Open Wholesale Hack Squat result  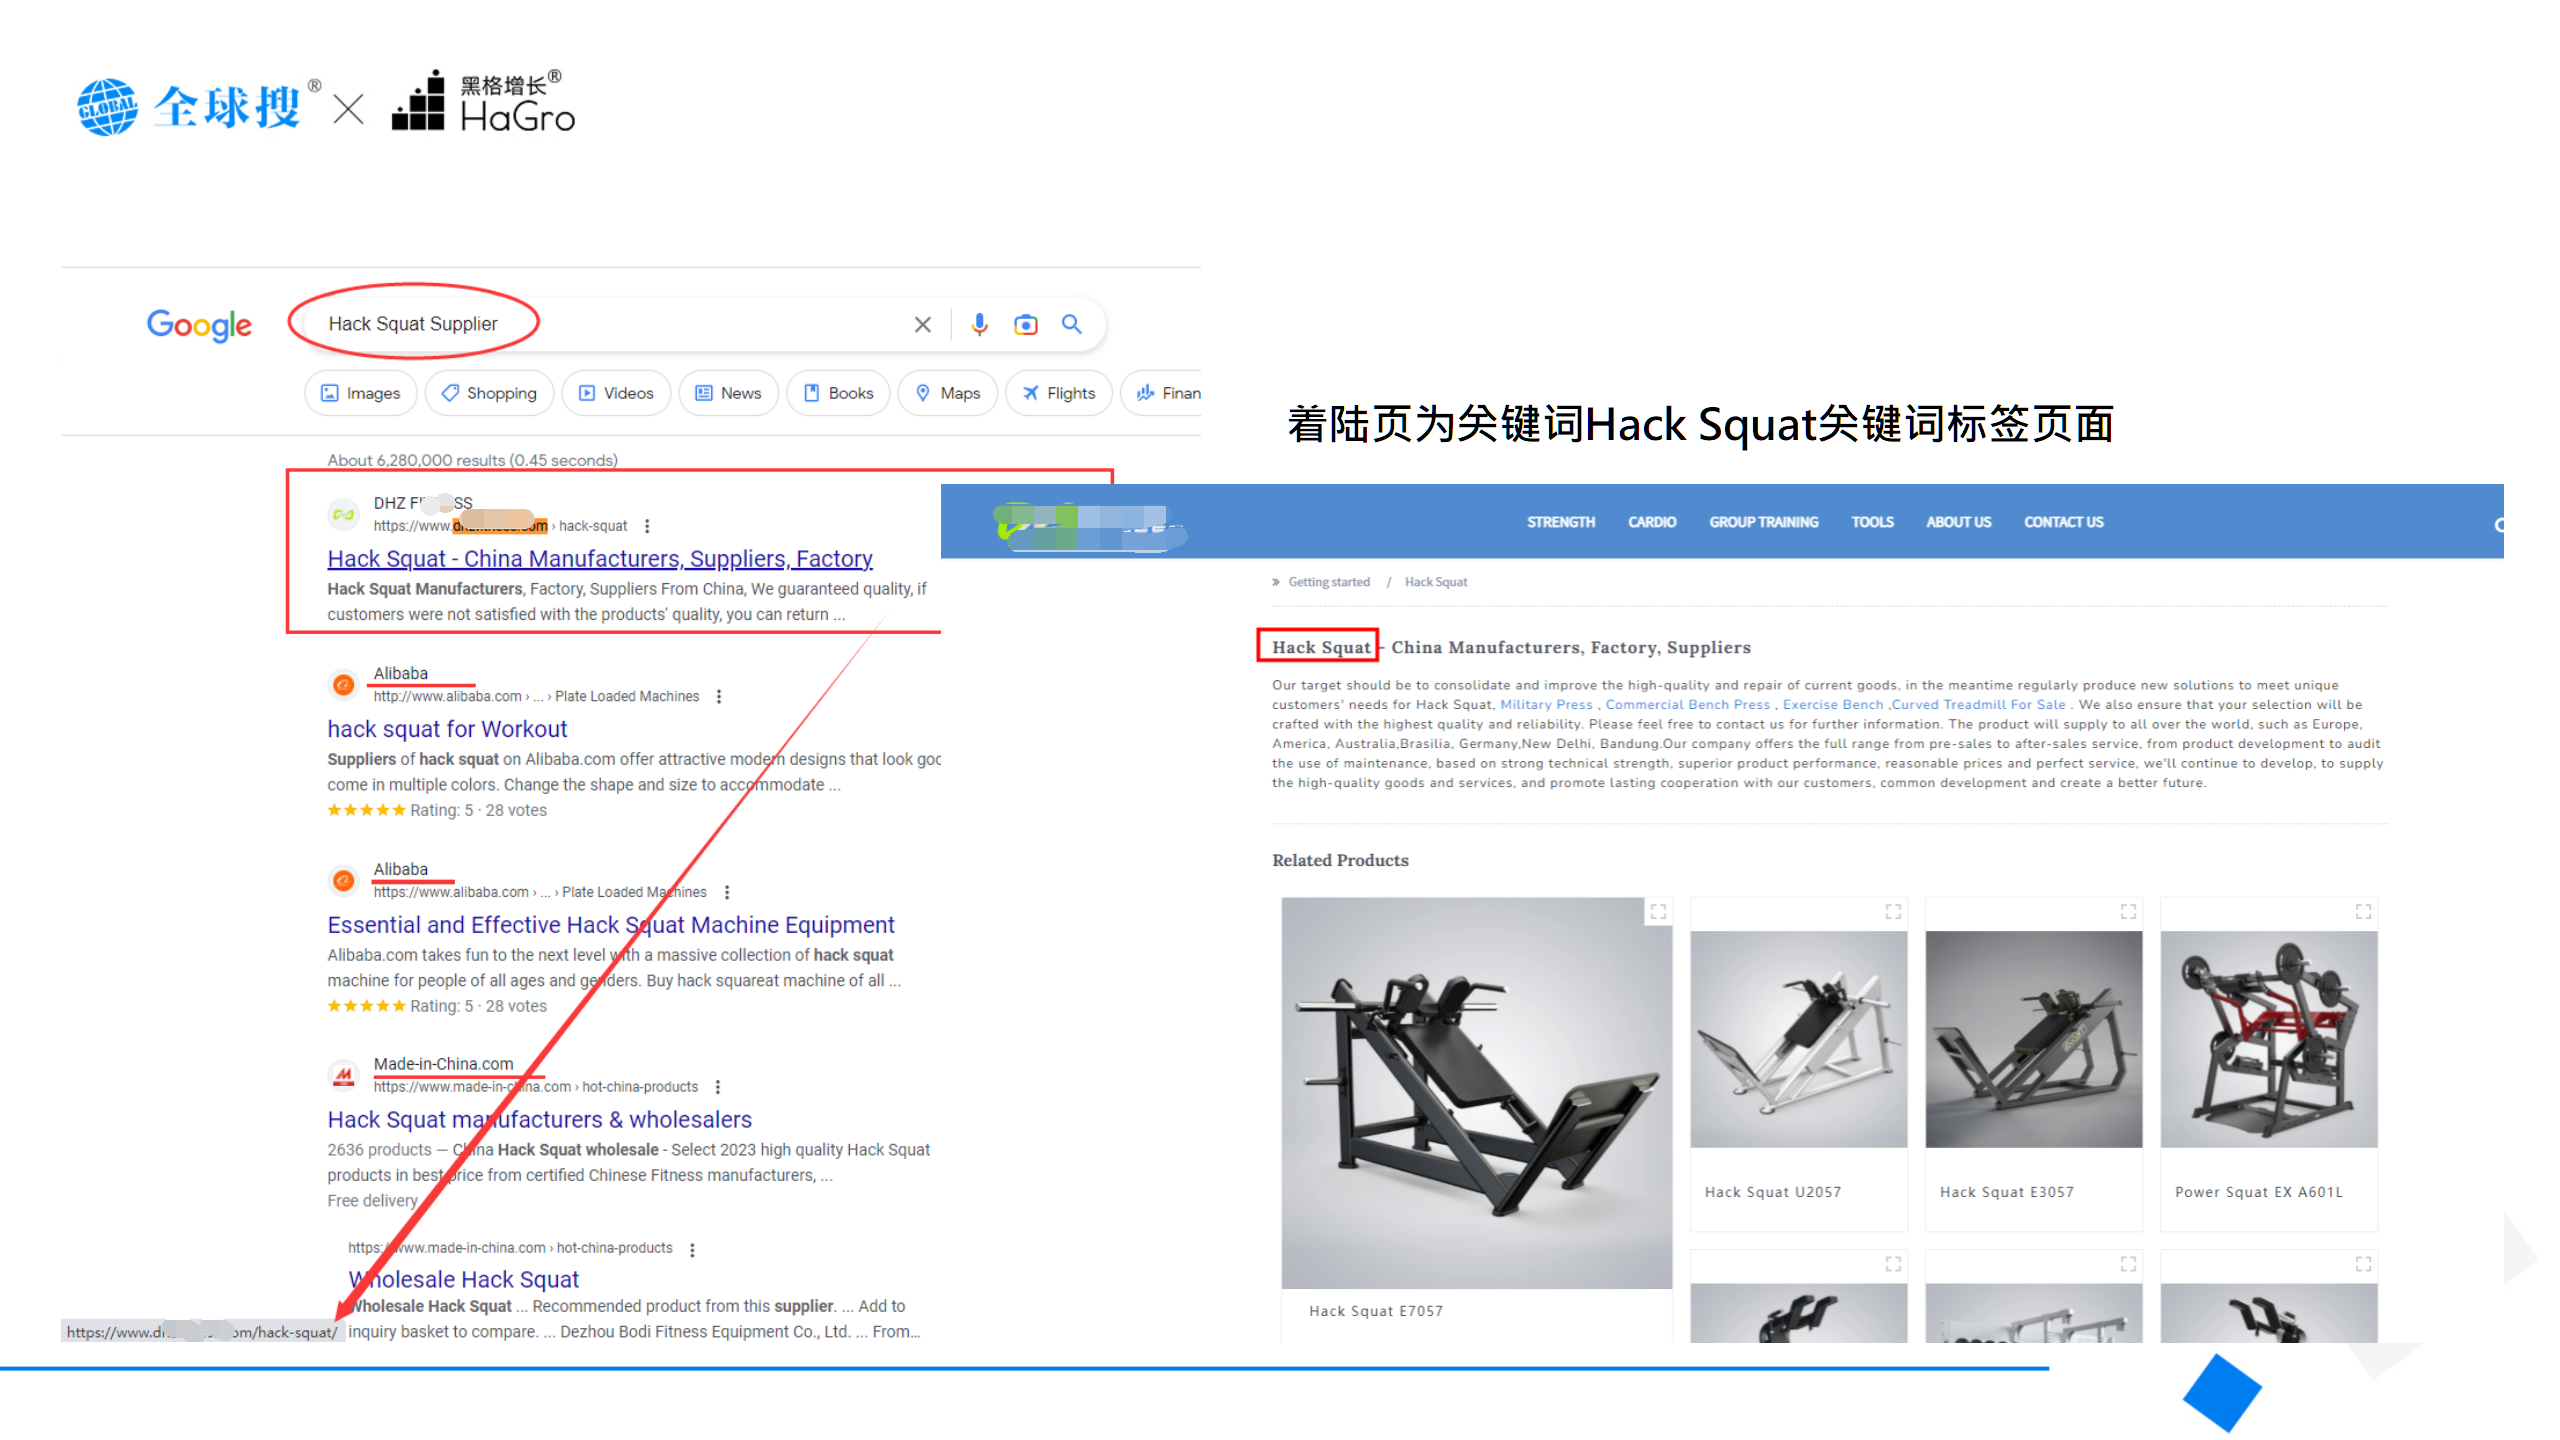(464, 1280)
